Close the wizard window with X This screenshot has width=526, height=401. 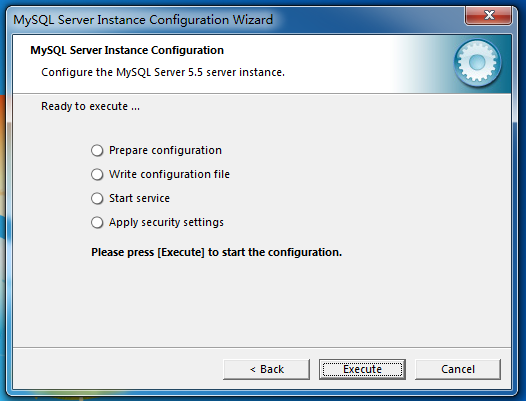[488, 15]
